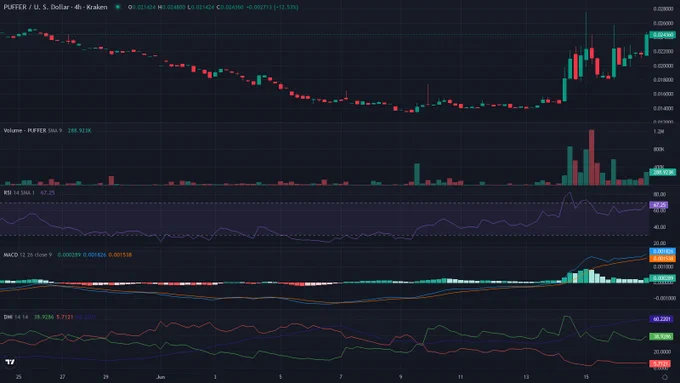This screenshot has height=383, width=680.
Task: Click the 800K volume axis label
Action: click(659, 149)
